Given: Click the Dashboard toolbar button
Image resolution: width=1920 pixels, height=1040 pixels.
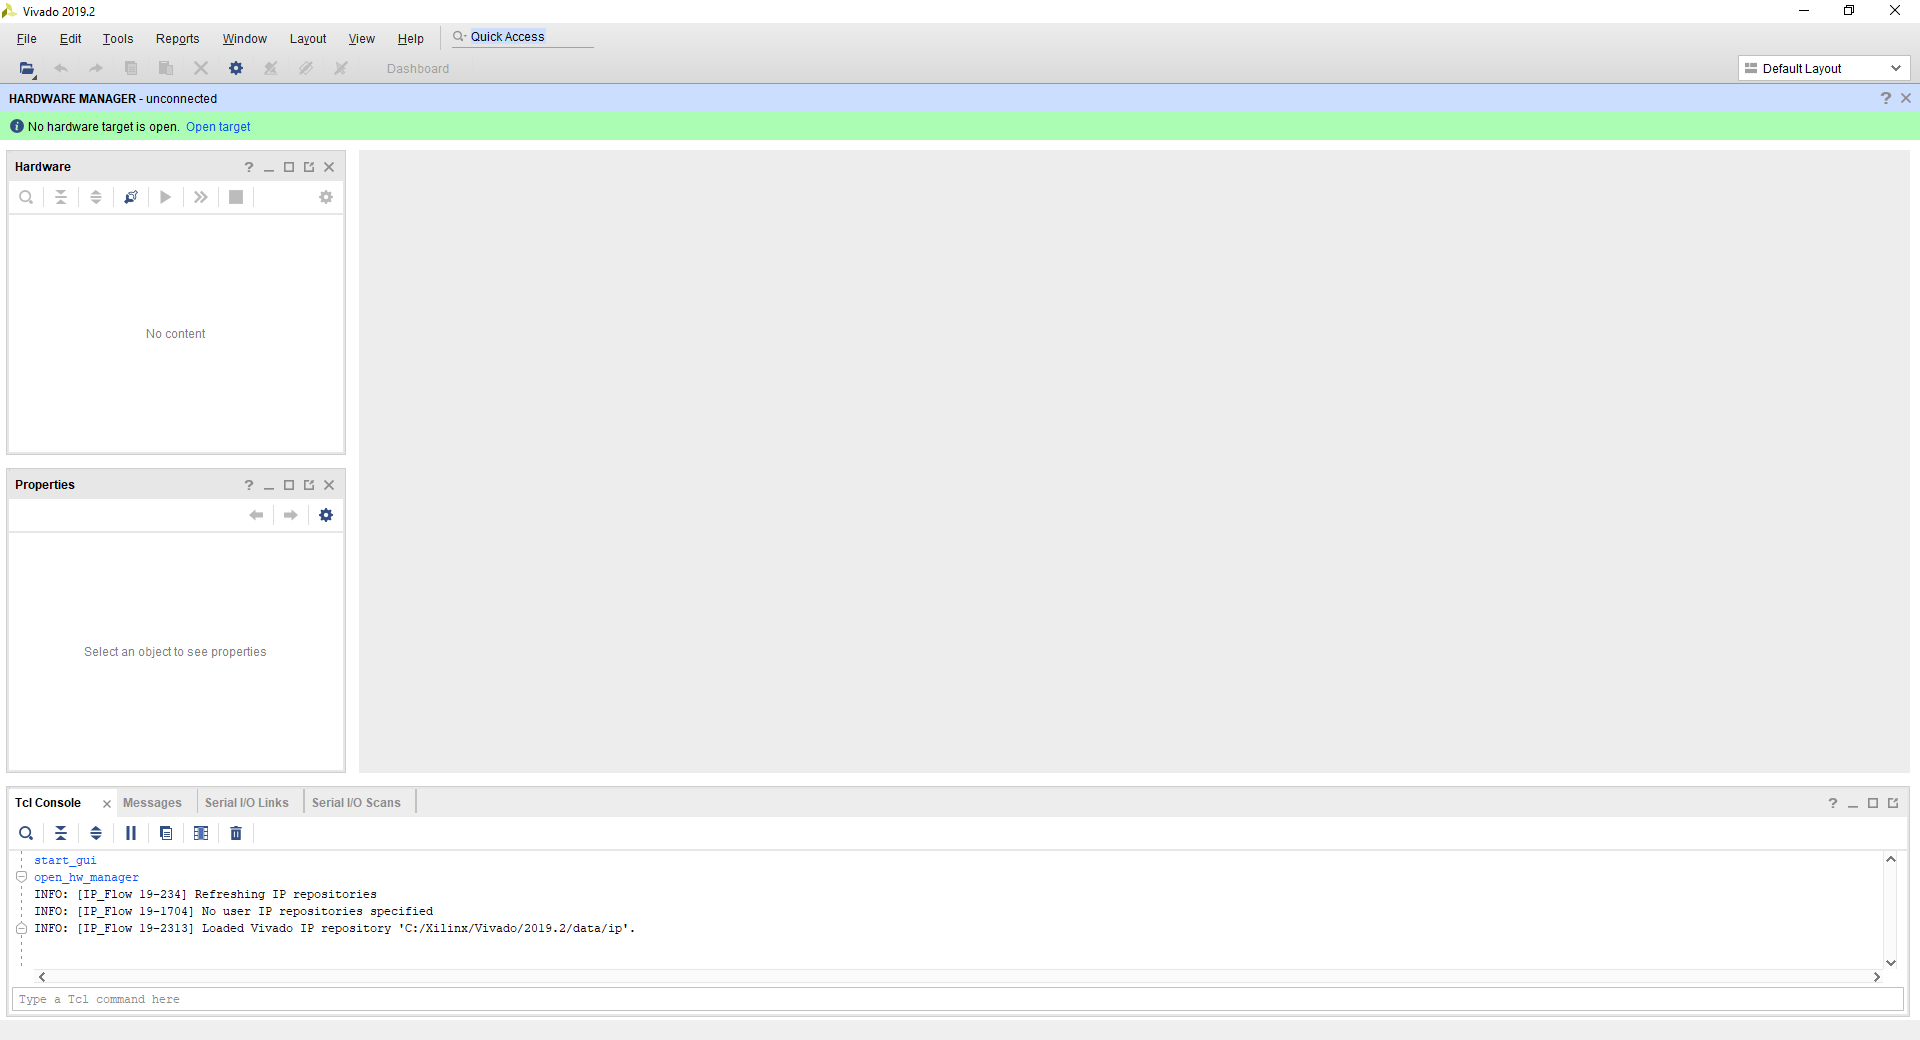Looking at the screenshot, I should [418, 69].
